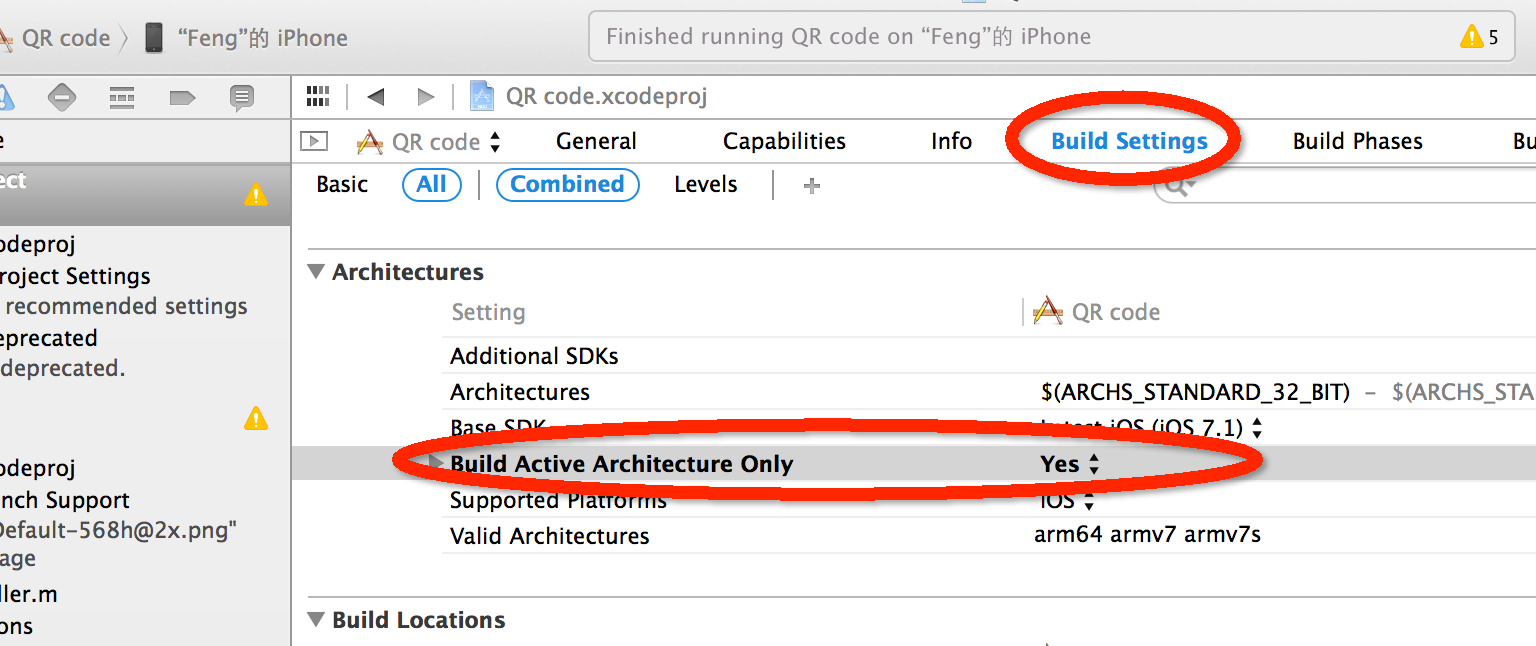Select Levels settings view
The width and height of the screenshot is (1536, 646).
point(705,185)
